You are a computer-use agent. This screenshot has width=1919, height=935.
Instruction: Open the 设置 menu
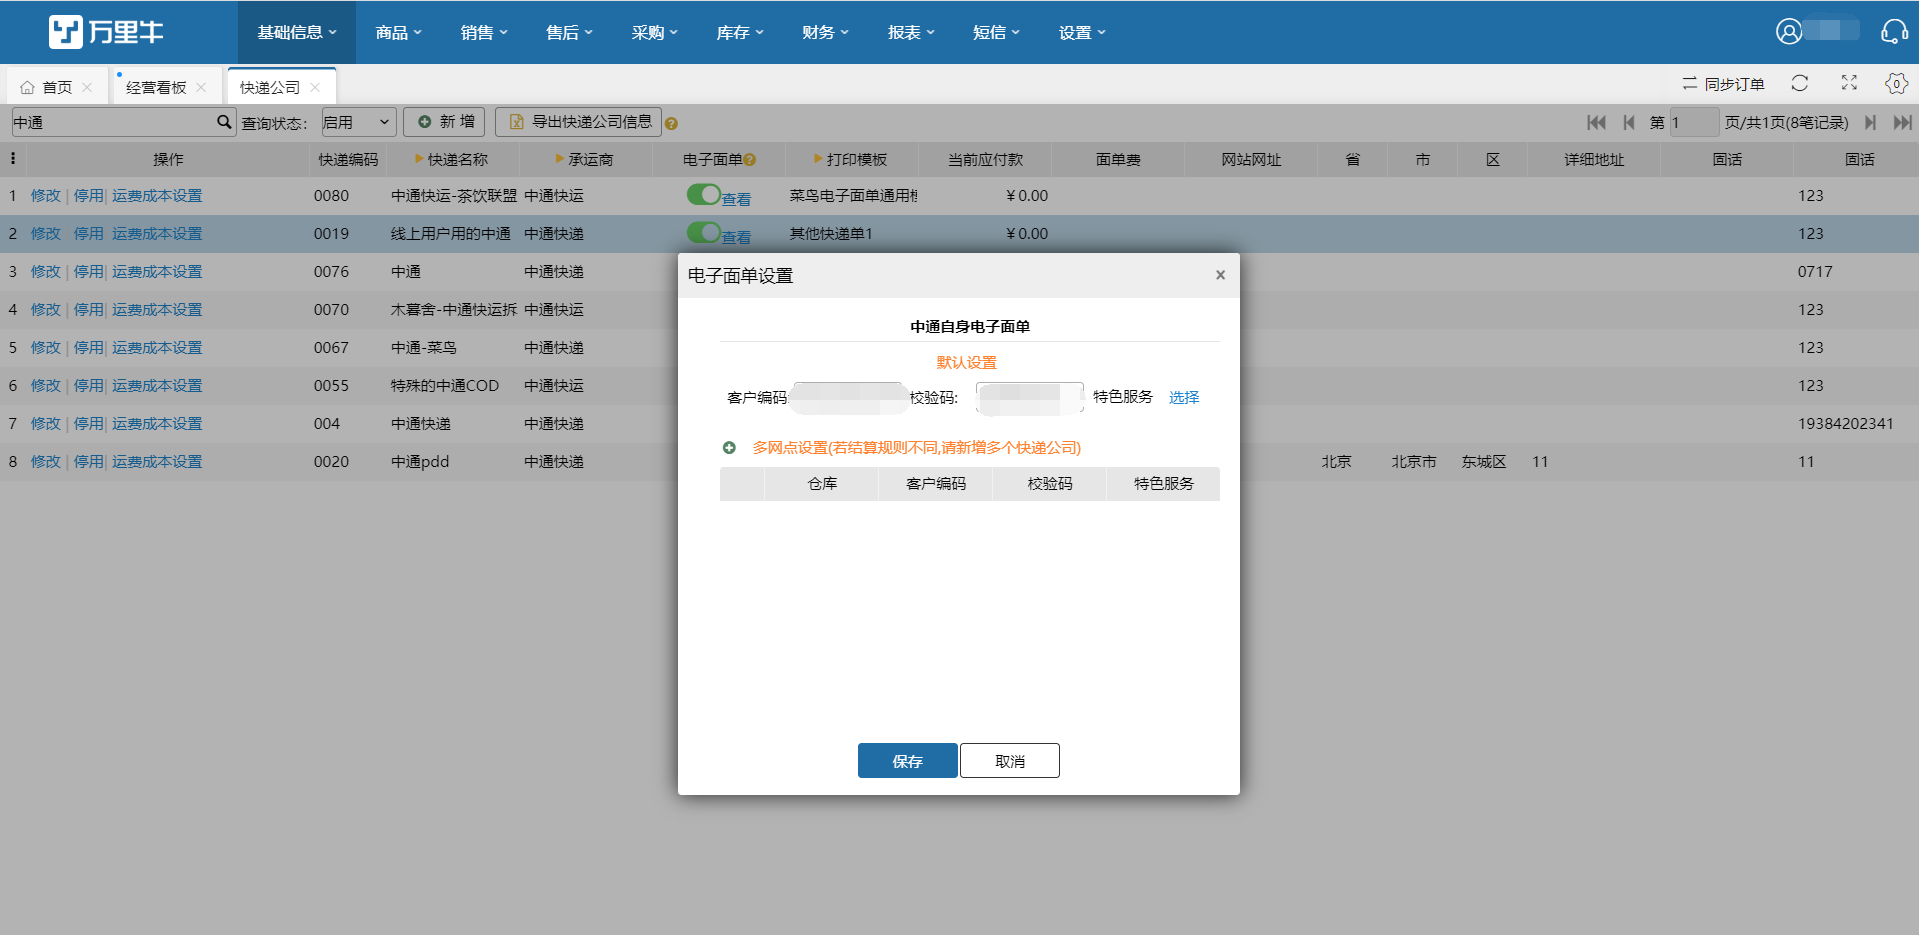click(1082, 32)
